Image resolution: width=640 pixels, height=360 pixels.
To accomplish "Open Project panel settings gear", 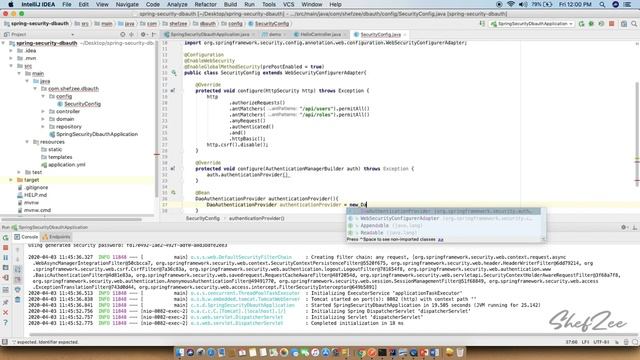I will coord(143,35).
